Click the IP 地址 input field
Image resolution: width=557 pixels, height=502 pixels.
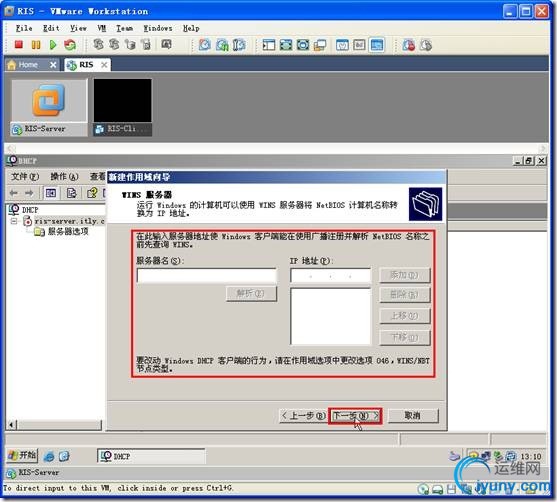330,275
